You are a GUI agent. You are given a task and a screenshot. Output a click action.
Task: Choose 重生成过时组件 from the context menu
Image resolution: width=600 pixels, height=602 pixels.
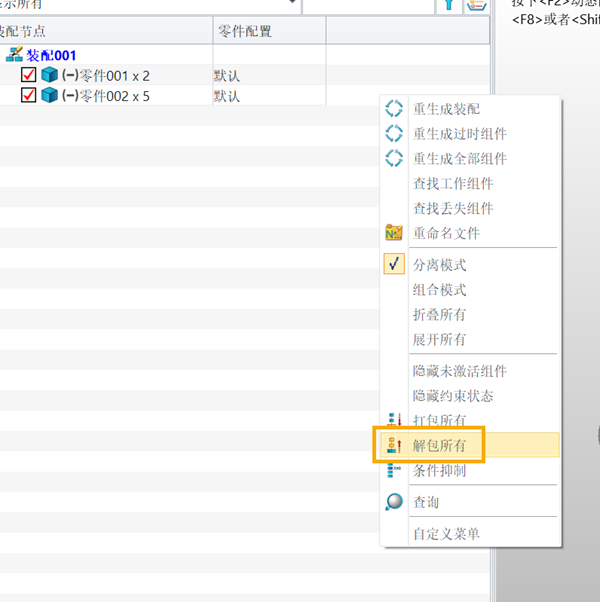coord(460,134)
